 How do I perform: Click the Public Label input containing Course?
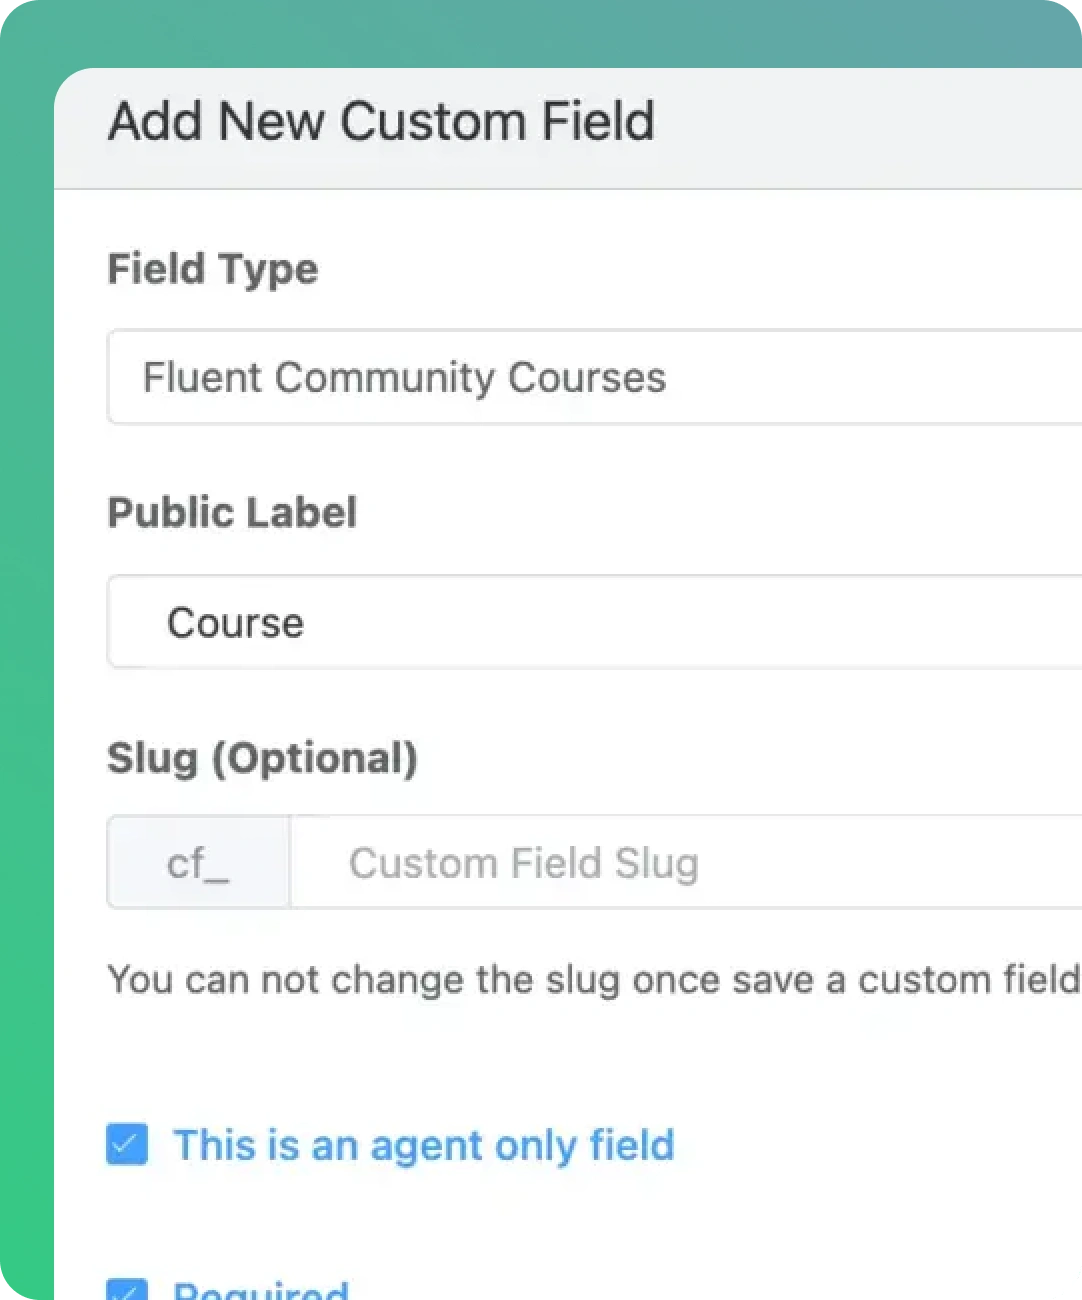[595, 622]
